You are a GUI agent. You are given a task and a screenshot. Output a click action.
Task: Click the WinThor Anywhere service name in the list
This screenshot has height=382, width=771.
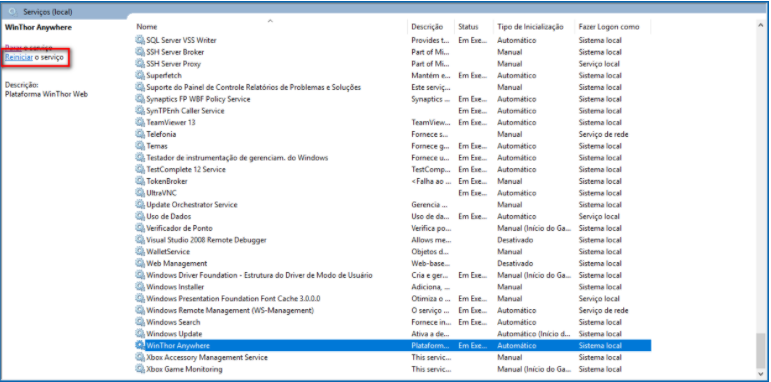(178, 346)
